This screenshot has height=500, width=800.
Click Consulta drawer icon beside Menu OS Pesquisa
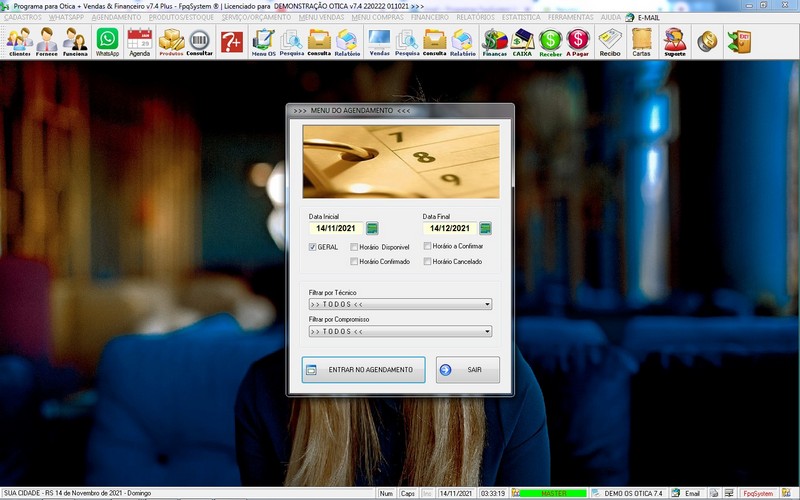(x=319, y=42)
